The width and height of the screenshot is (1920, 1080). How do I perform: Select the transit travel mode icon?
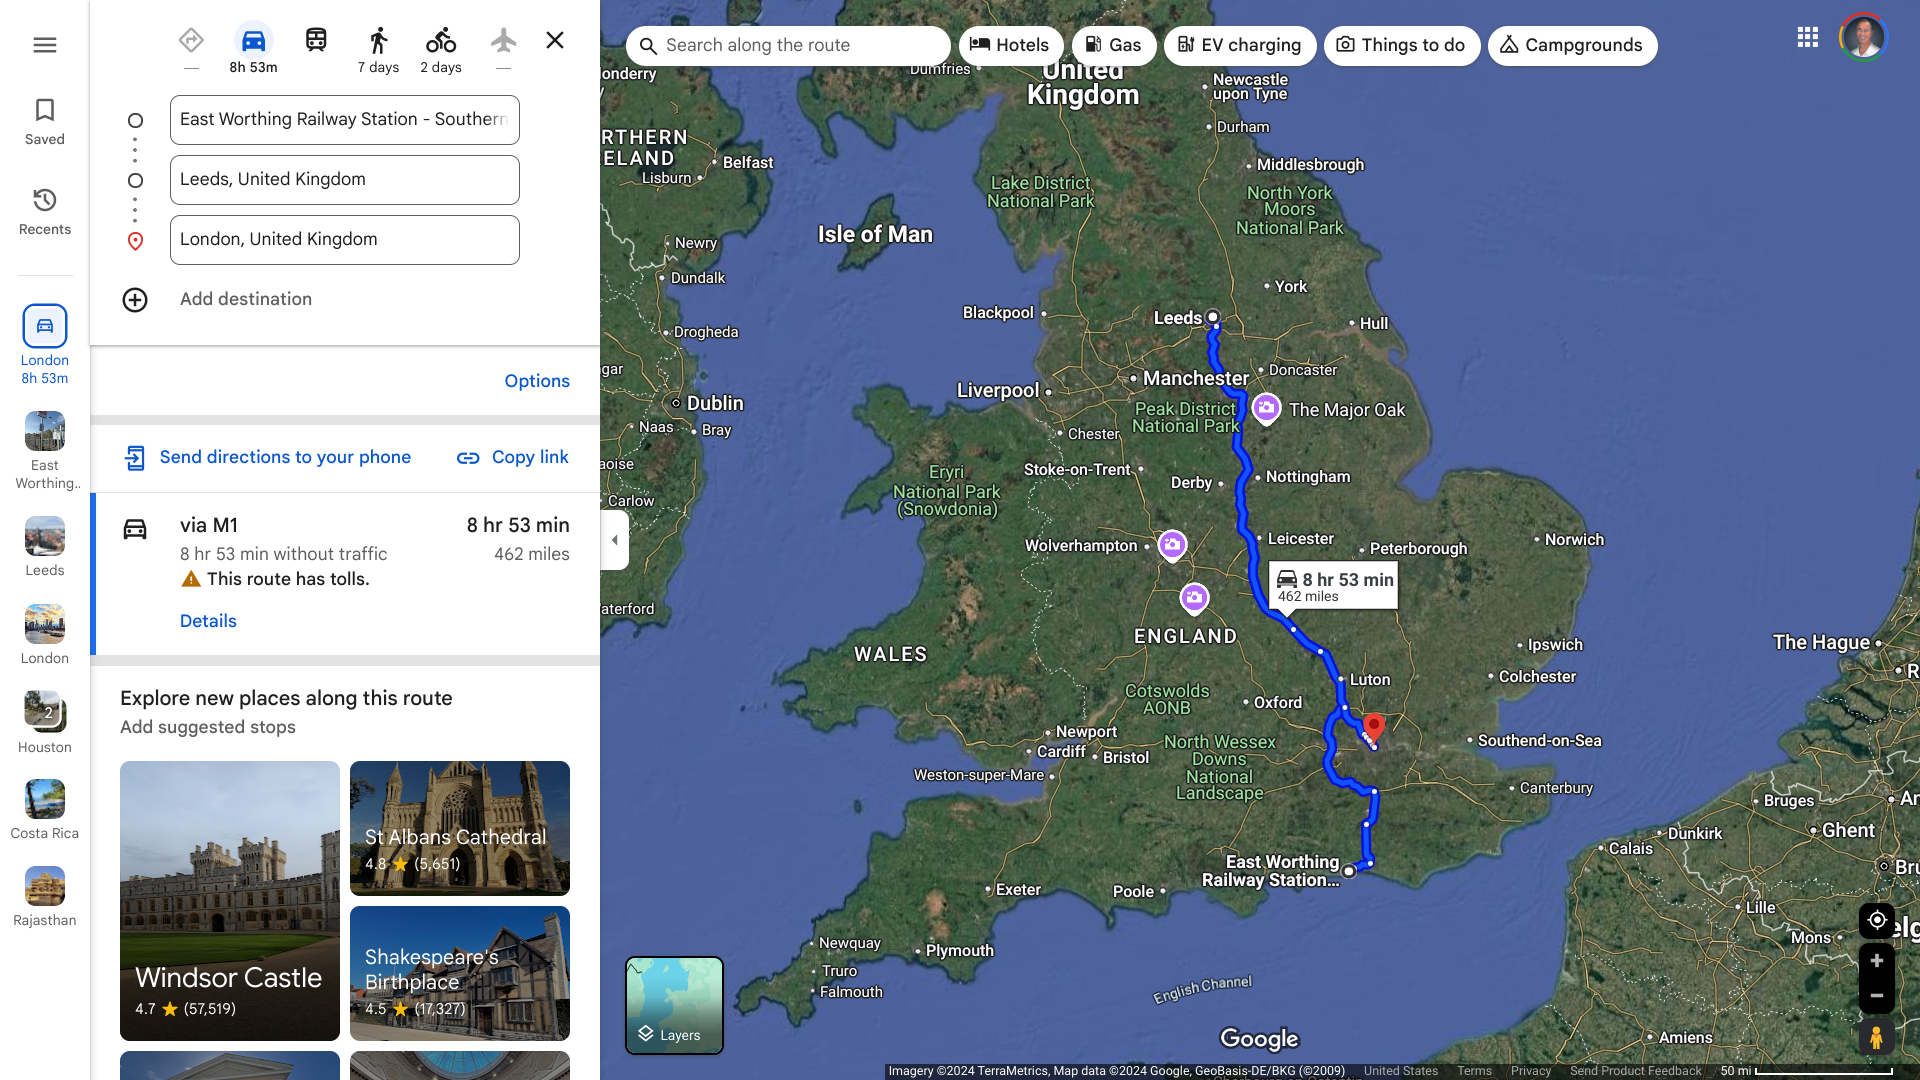316,40
